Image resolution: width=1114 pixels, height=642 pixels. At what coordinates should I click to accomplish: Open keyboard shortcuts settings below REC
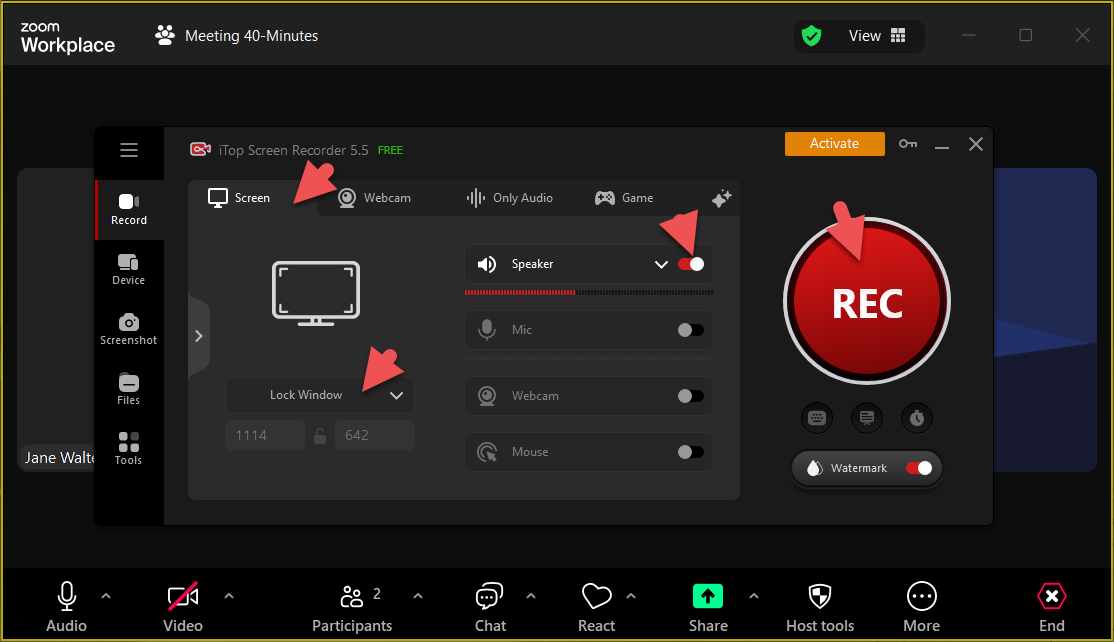pos(817,418)
